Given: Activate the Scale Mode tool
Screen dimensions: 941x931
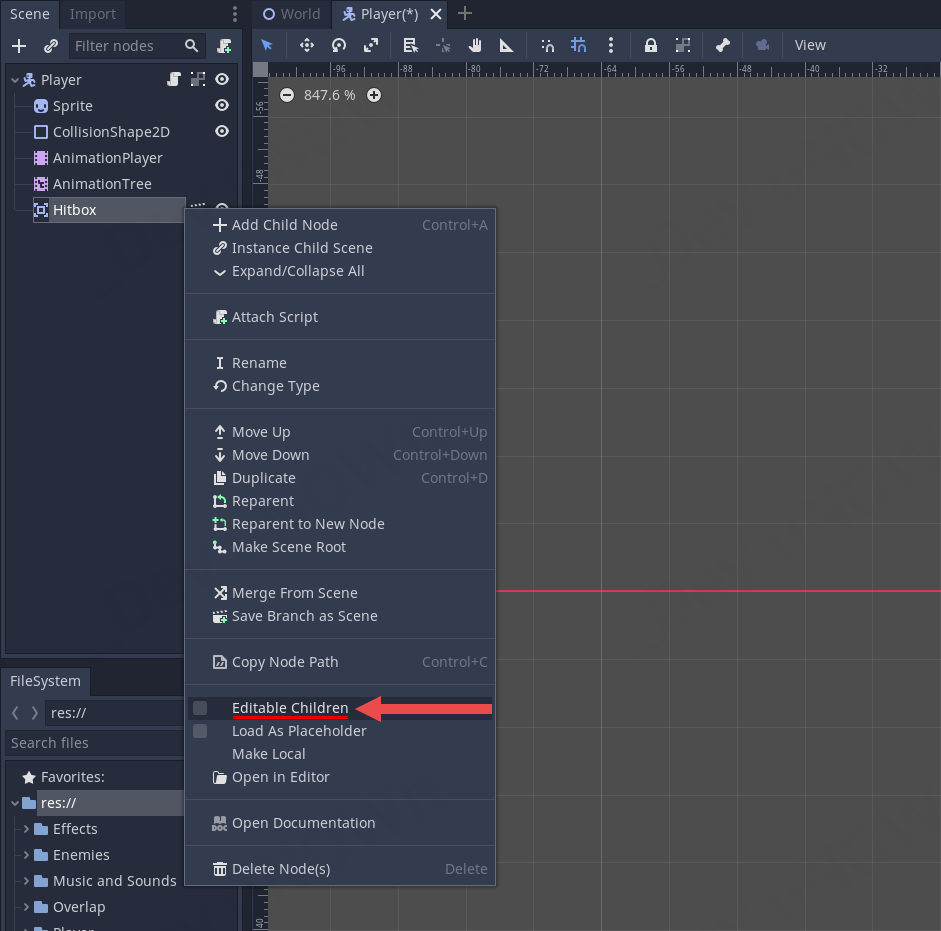Looking at the screenshot, I should coord(371,45).
